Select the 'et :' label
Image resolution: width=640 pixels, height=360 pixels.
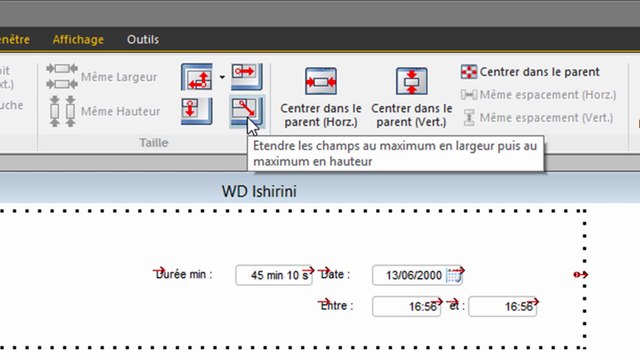pyautogui.click(x=457, y=305)
